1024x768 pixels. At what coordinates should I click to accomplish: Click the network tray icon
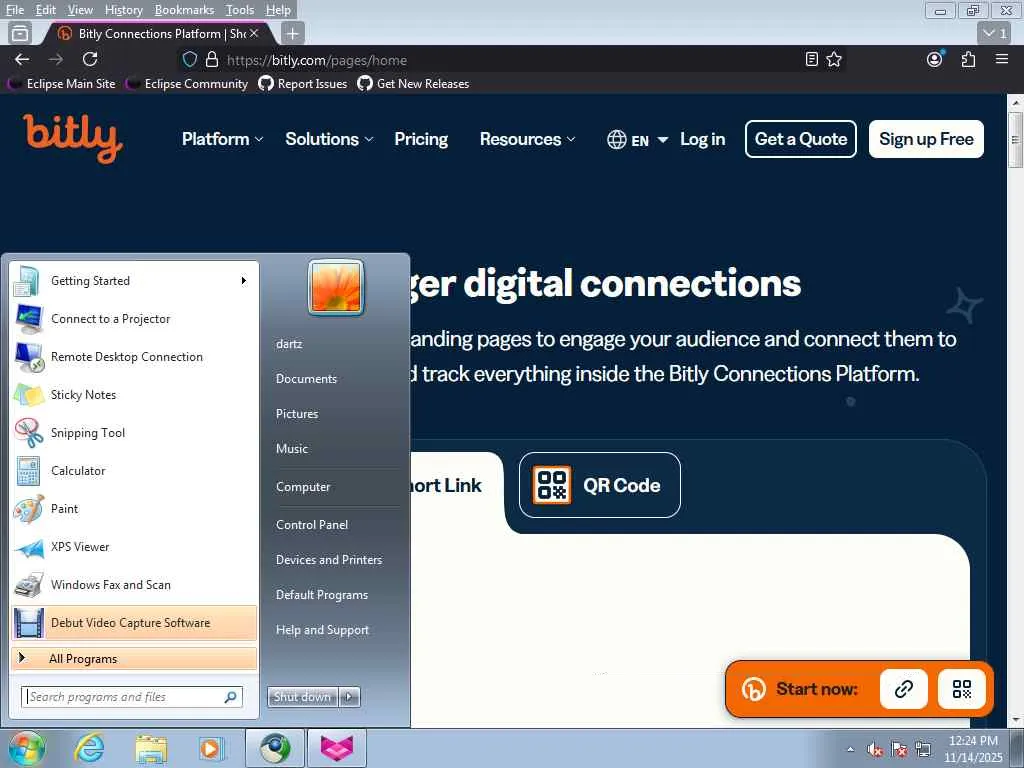click(x=923, y=749)
